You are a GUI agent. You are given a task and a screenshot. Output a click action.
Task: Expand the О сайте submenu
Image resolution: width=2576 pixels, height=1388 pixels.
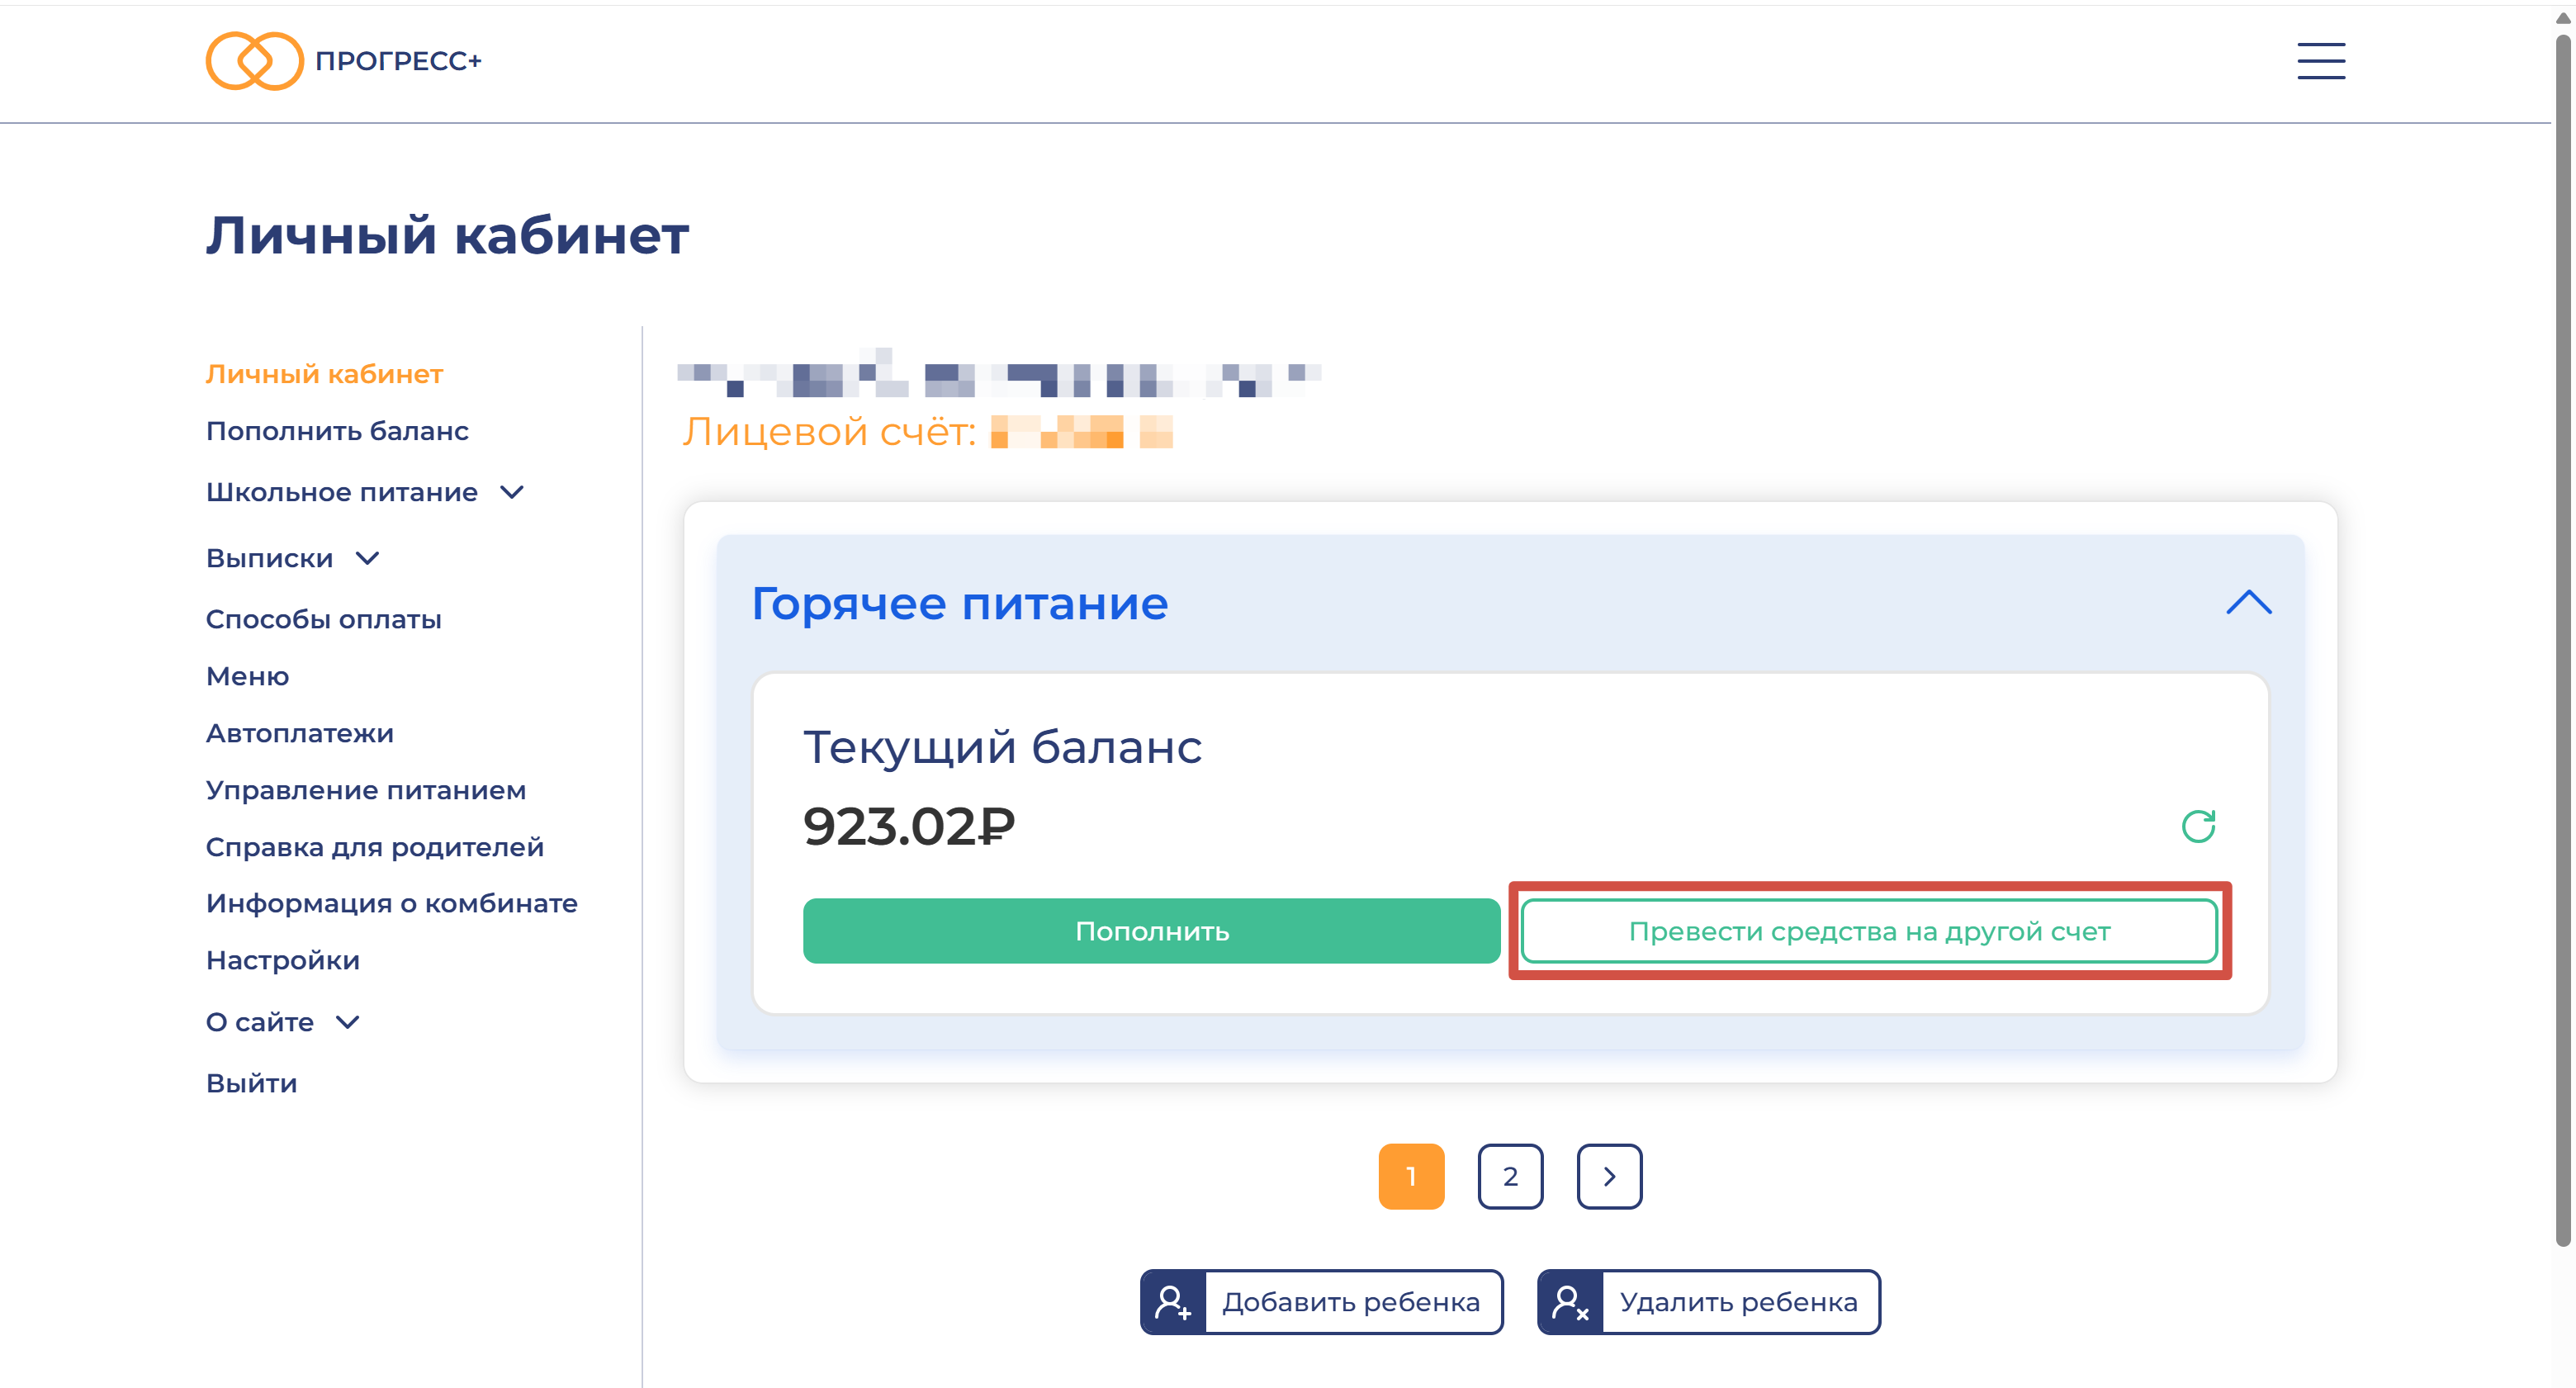347,1022
